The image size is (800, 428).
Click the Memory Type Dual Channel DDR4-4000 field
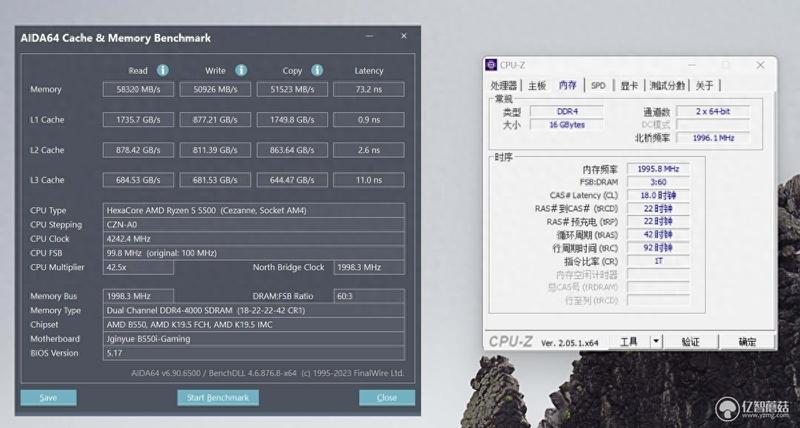pos(254,310)
